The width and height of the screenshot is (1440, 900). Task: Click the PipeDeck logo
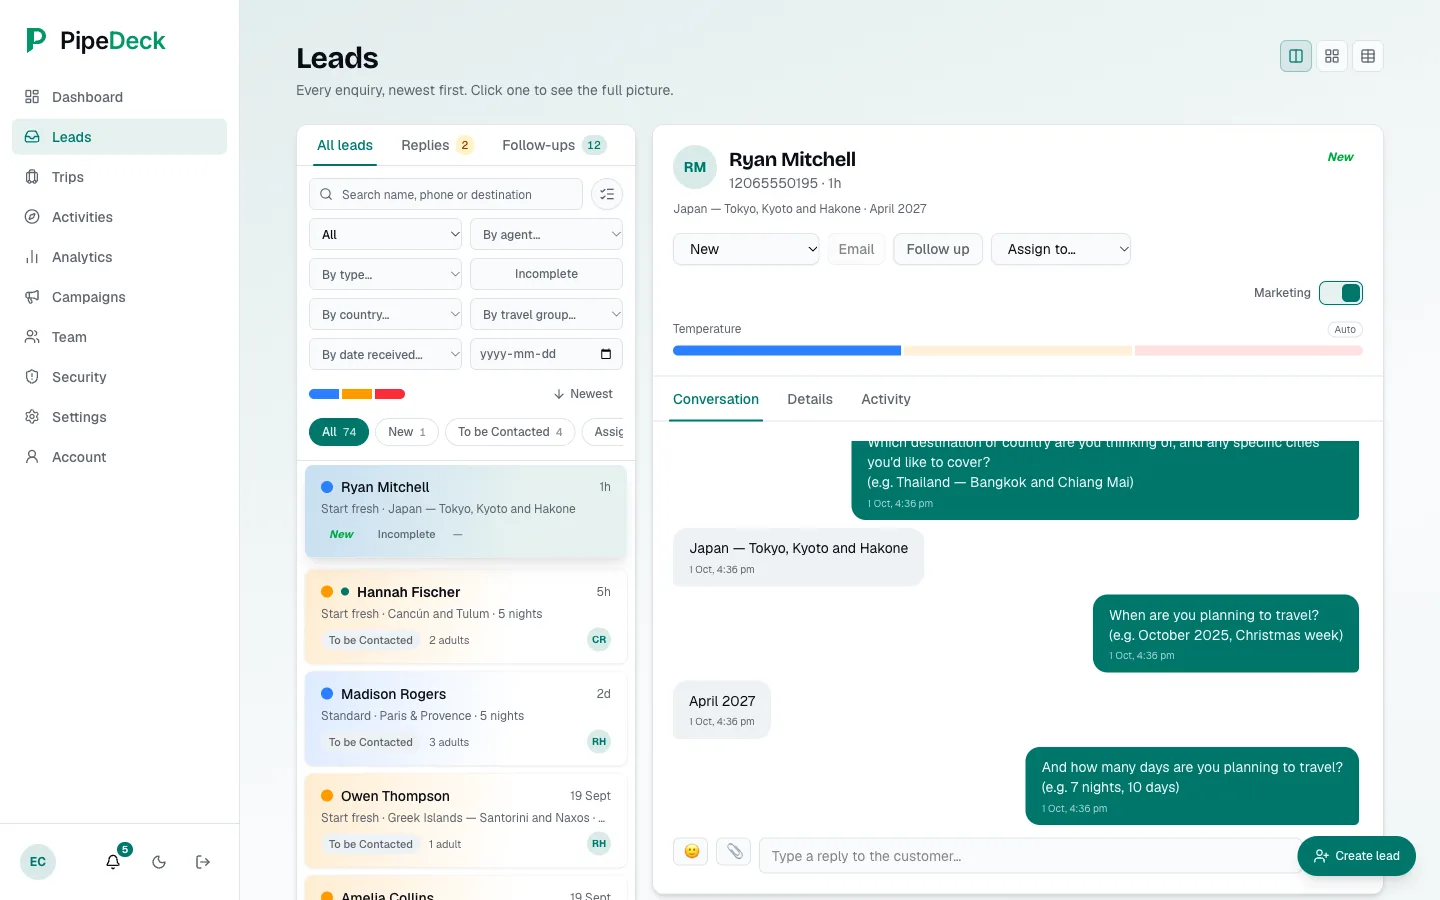(x=95, y=40)
